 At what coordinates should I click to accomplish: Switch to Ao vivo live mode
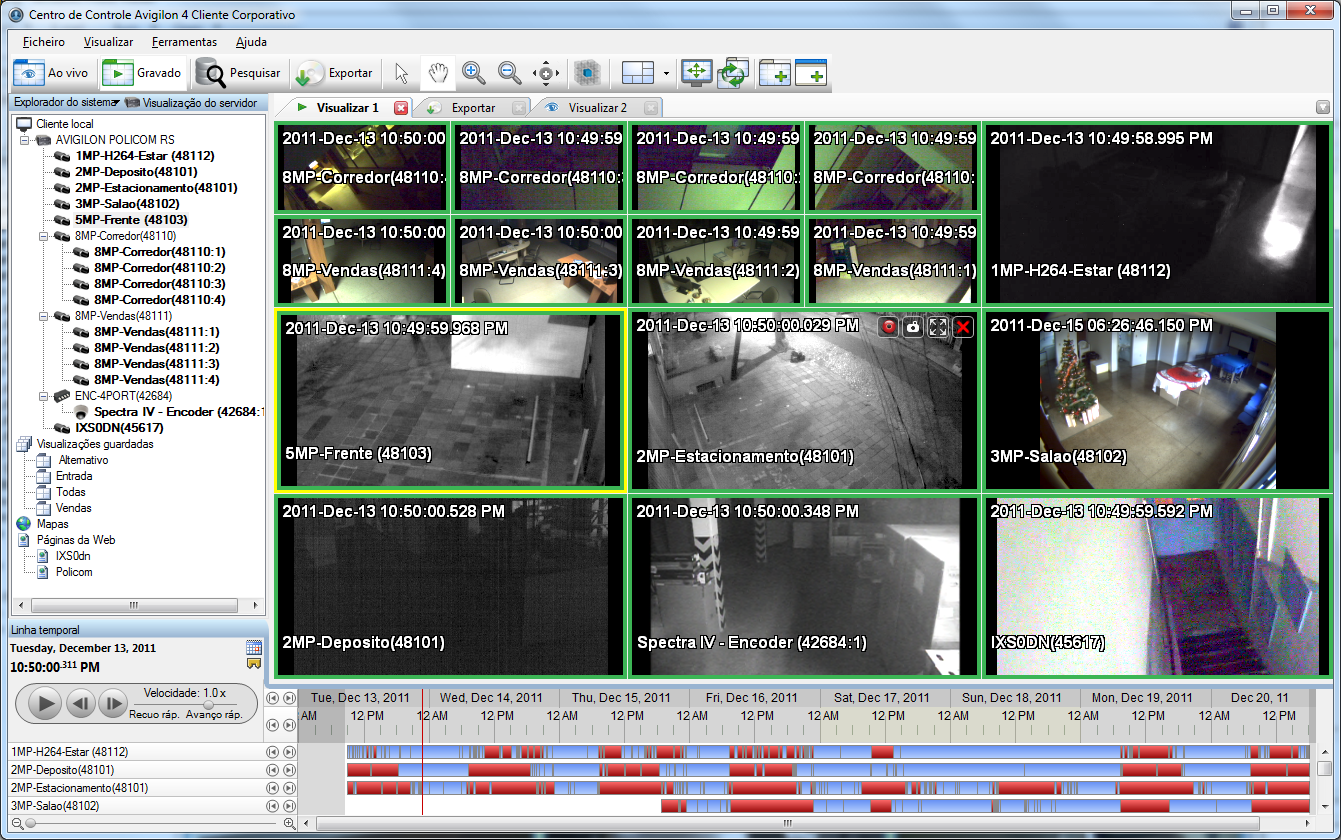point(54,73)
